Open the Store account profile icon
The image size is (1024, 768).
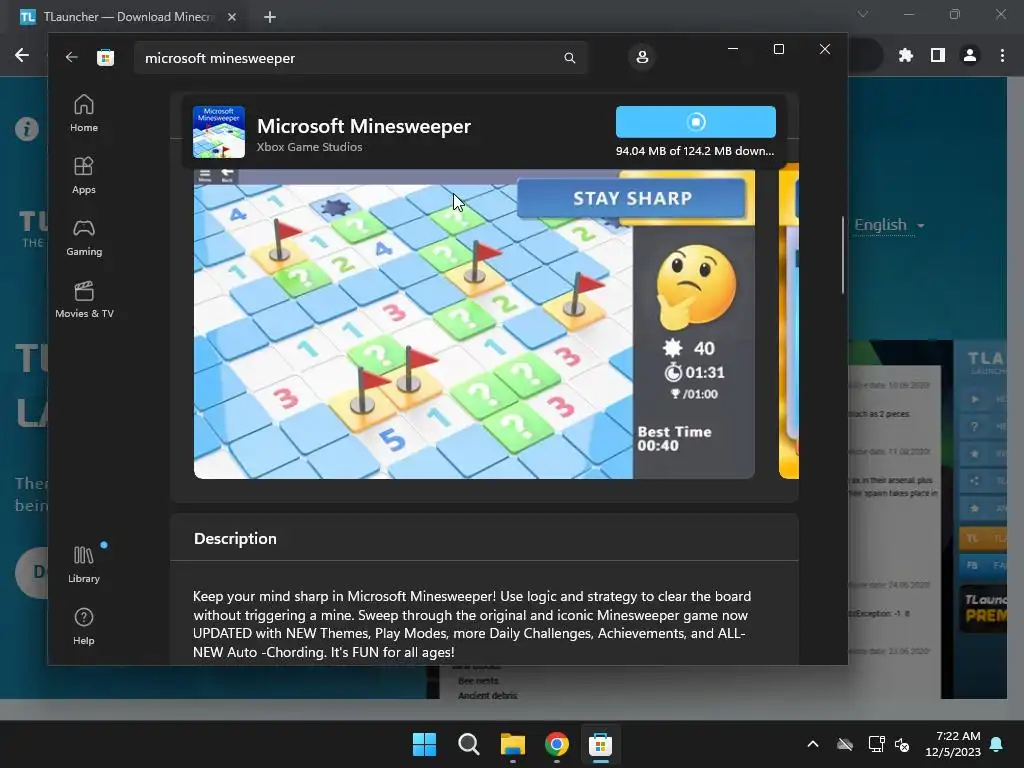point(642,57)
